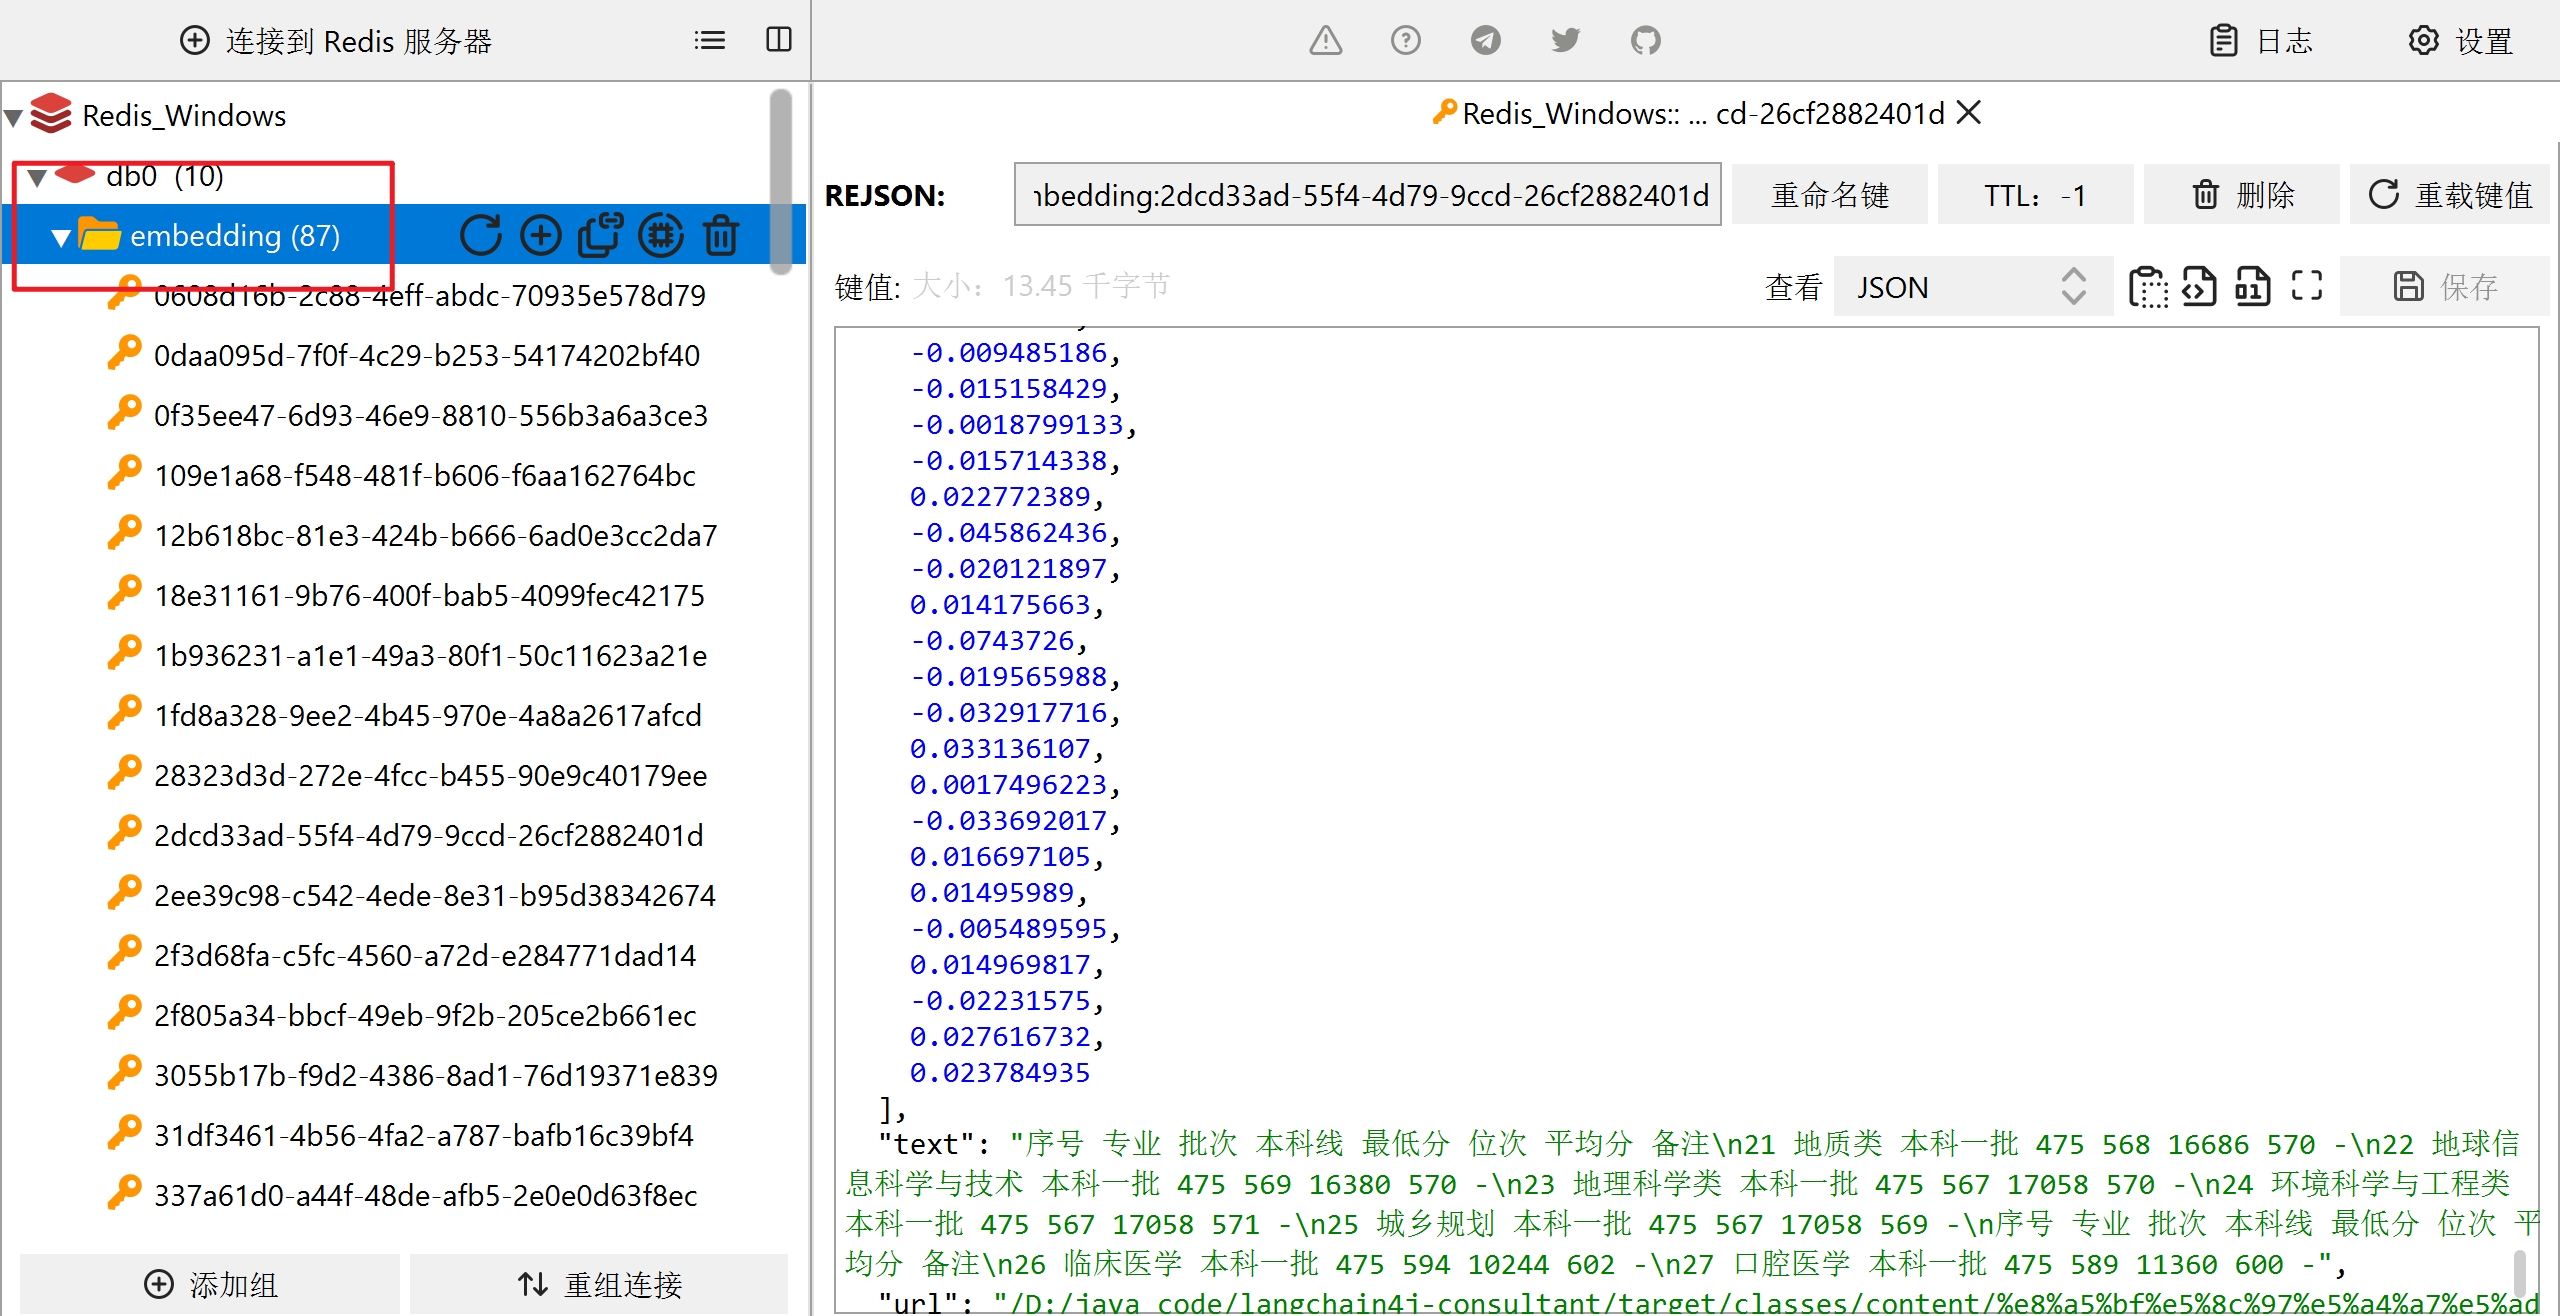Click the reload icon on the embedding folder
The width and height of the screenshot is (2560, 1316).
pyautogui.click(x=481, y=236)
